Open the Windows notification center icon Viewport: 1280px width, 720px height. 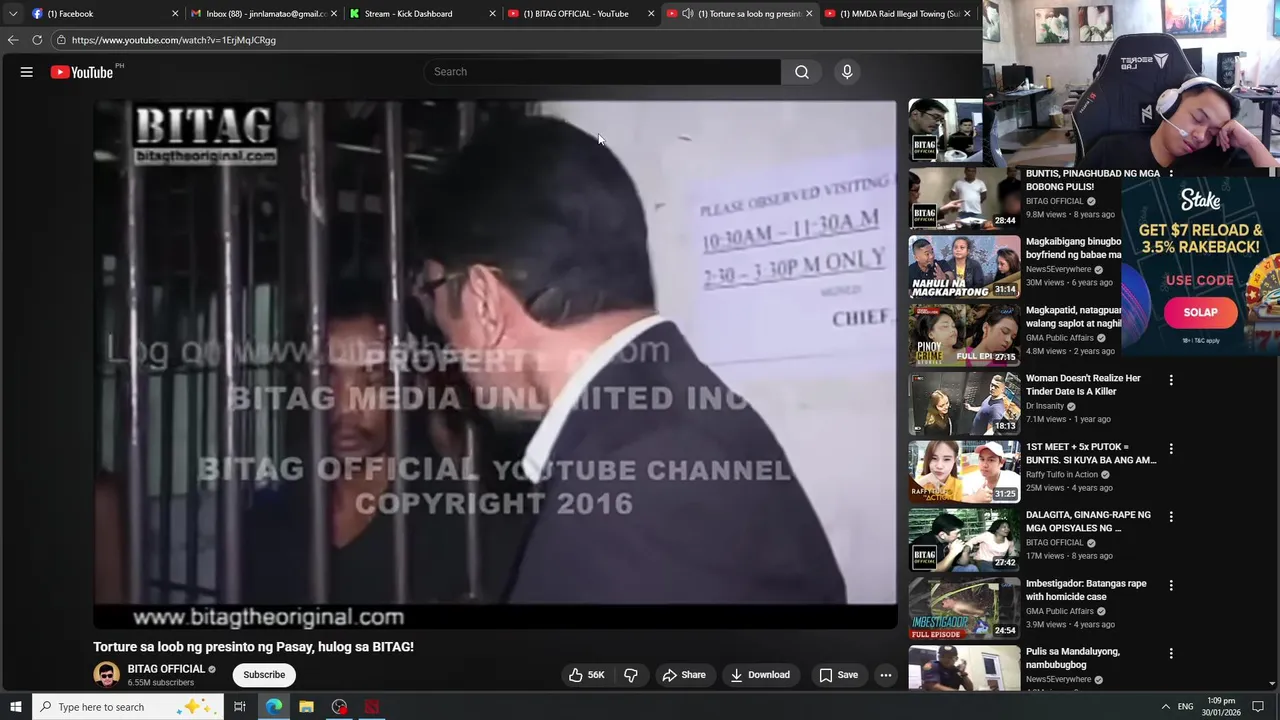point(1258,707)
